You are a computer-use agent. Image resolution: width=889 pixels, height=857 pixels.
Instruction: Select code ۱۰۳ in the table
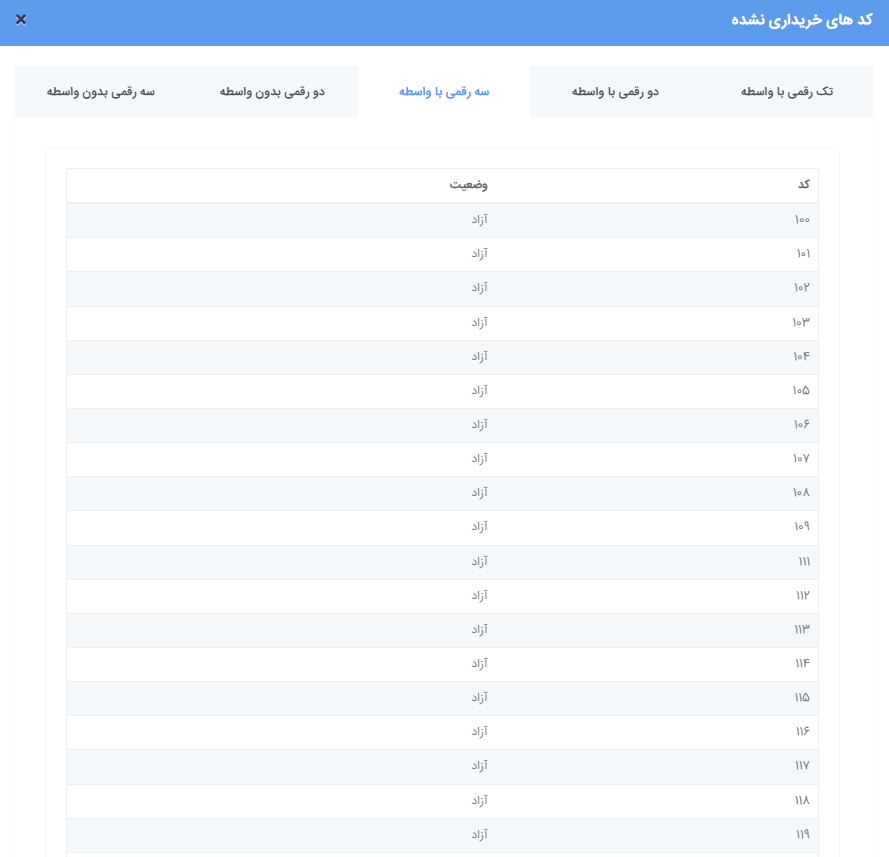coord(801,323)
